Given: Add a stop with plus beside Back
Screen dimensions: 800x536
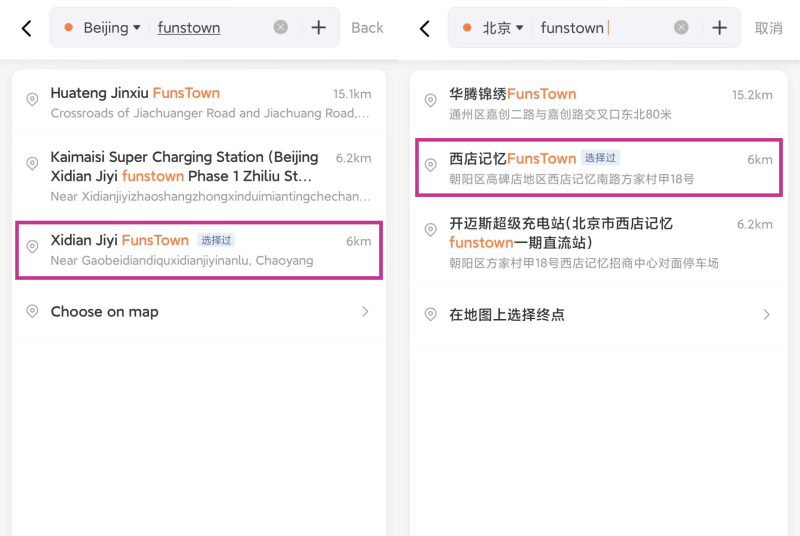Looking at the screenshot, I should (x=318, y=28).
